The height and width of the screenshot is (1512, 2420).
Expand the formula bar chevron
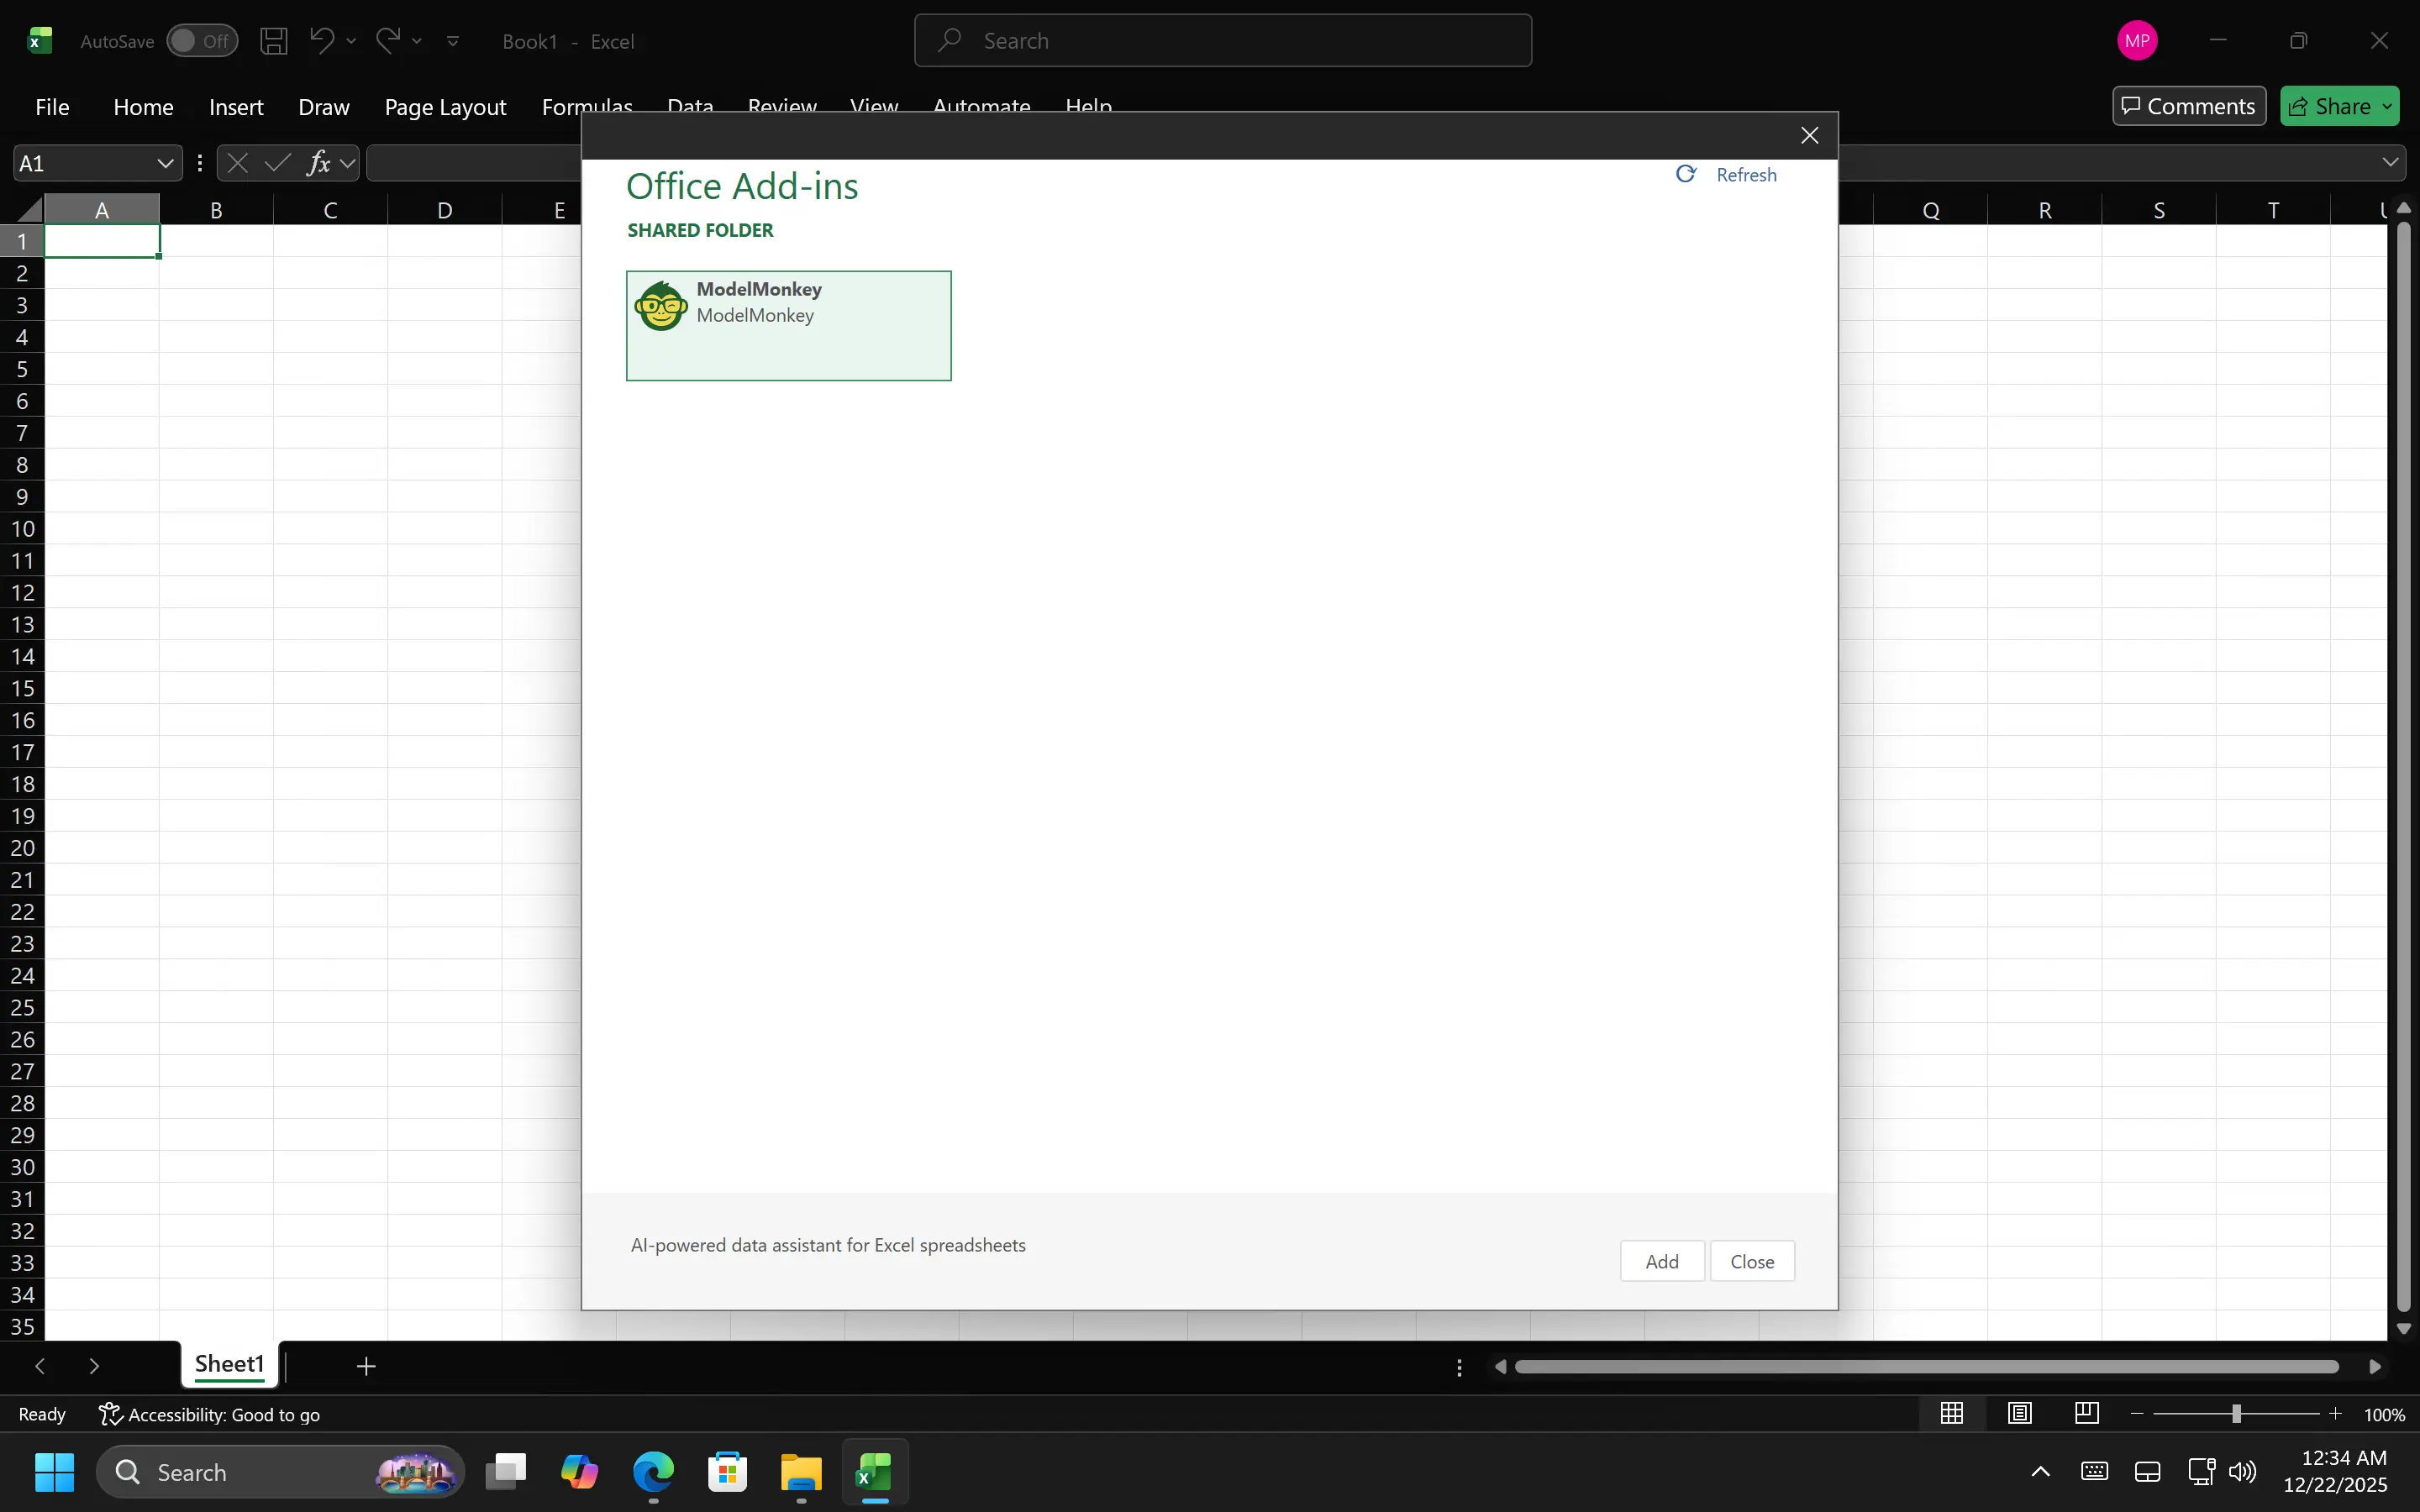coord(2390,163)
